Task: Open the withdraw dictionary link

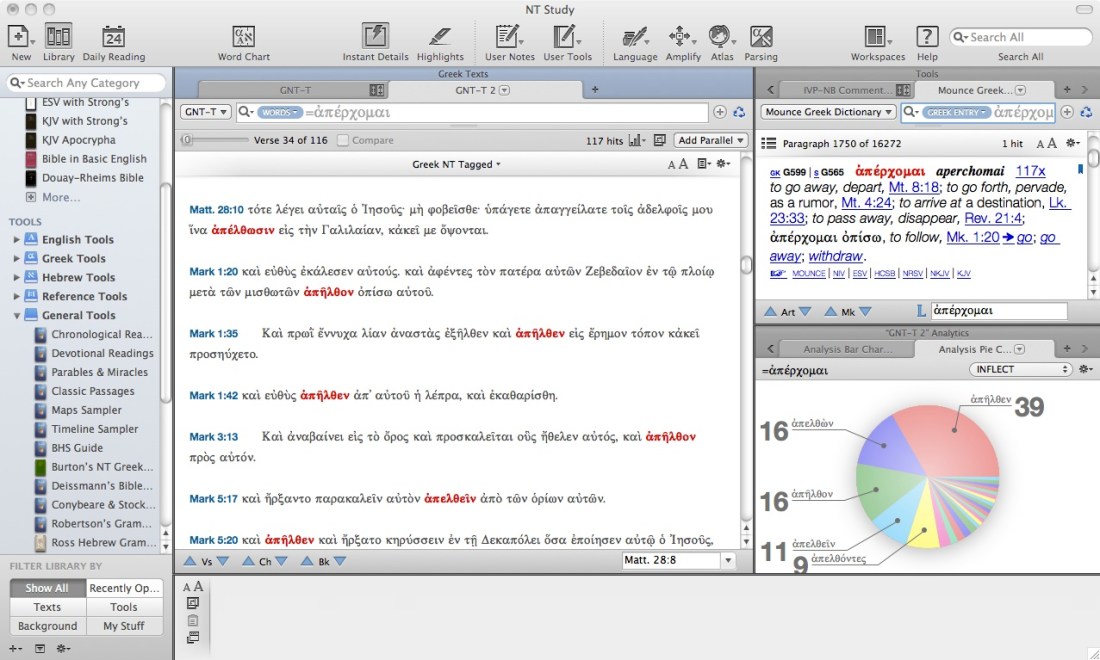Action: coord(836,255)
